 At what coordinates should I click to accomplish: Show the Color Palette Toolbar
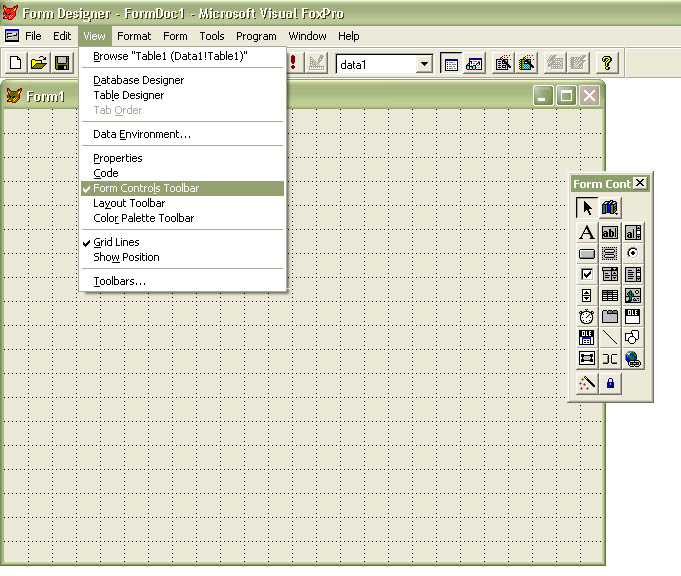click(182, 218)
